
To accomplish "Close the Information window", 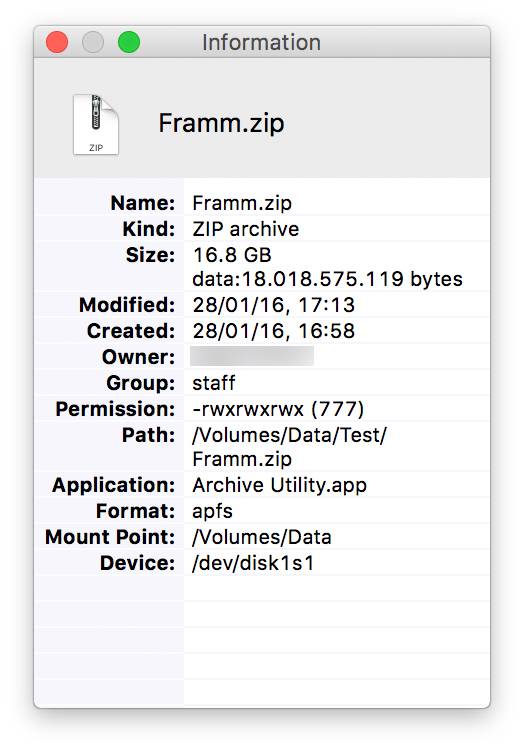I will coord(57,42).
